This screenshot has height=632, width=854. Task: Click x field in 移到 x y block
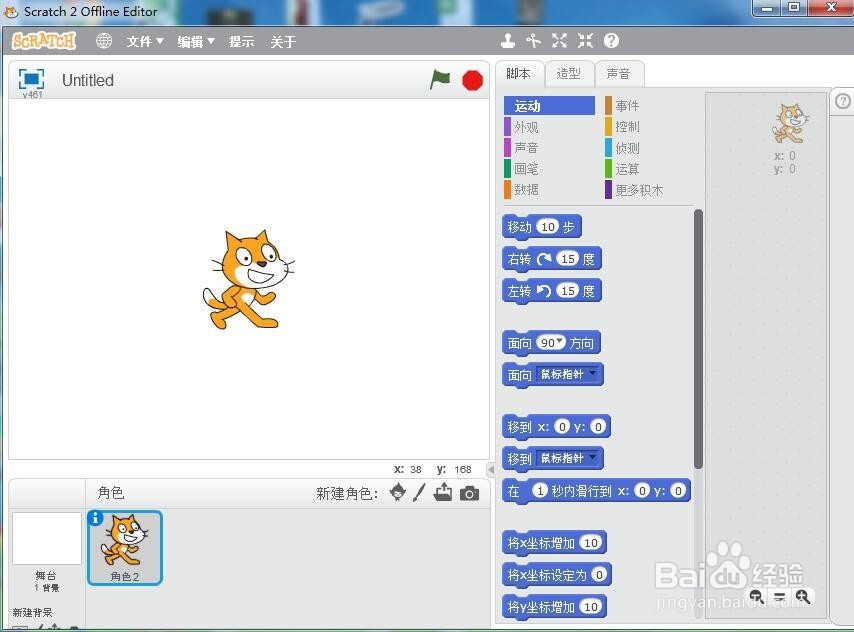click(562, 427)
